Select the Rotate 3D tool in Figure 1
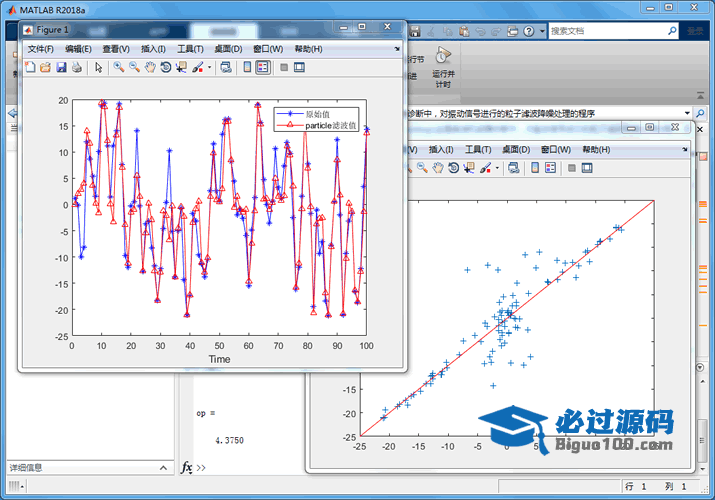The image size is (715, 500). click(x=165, y=68)
